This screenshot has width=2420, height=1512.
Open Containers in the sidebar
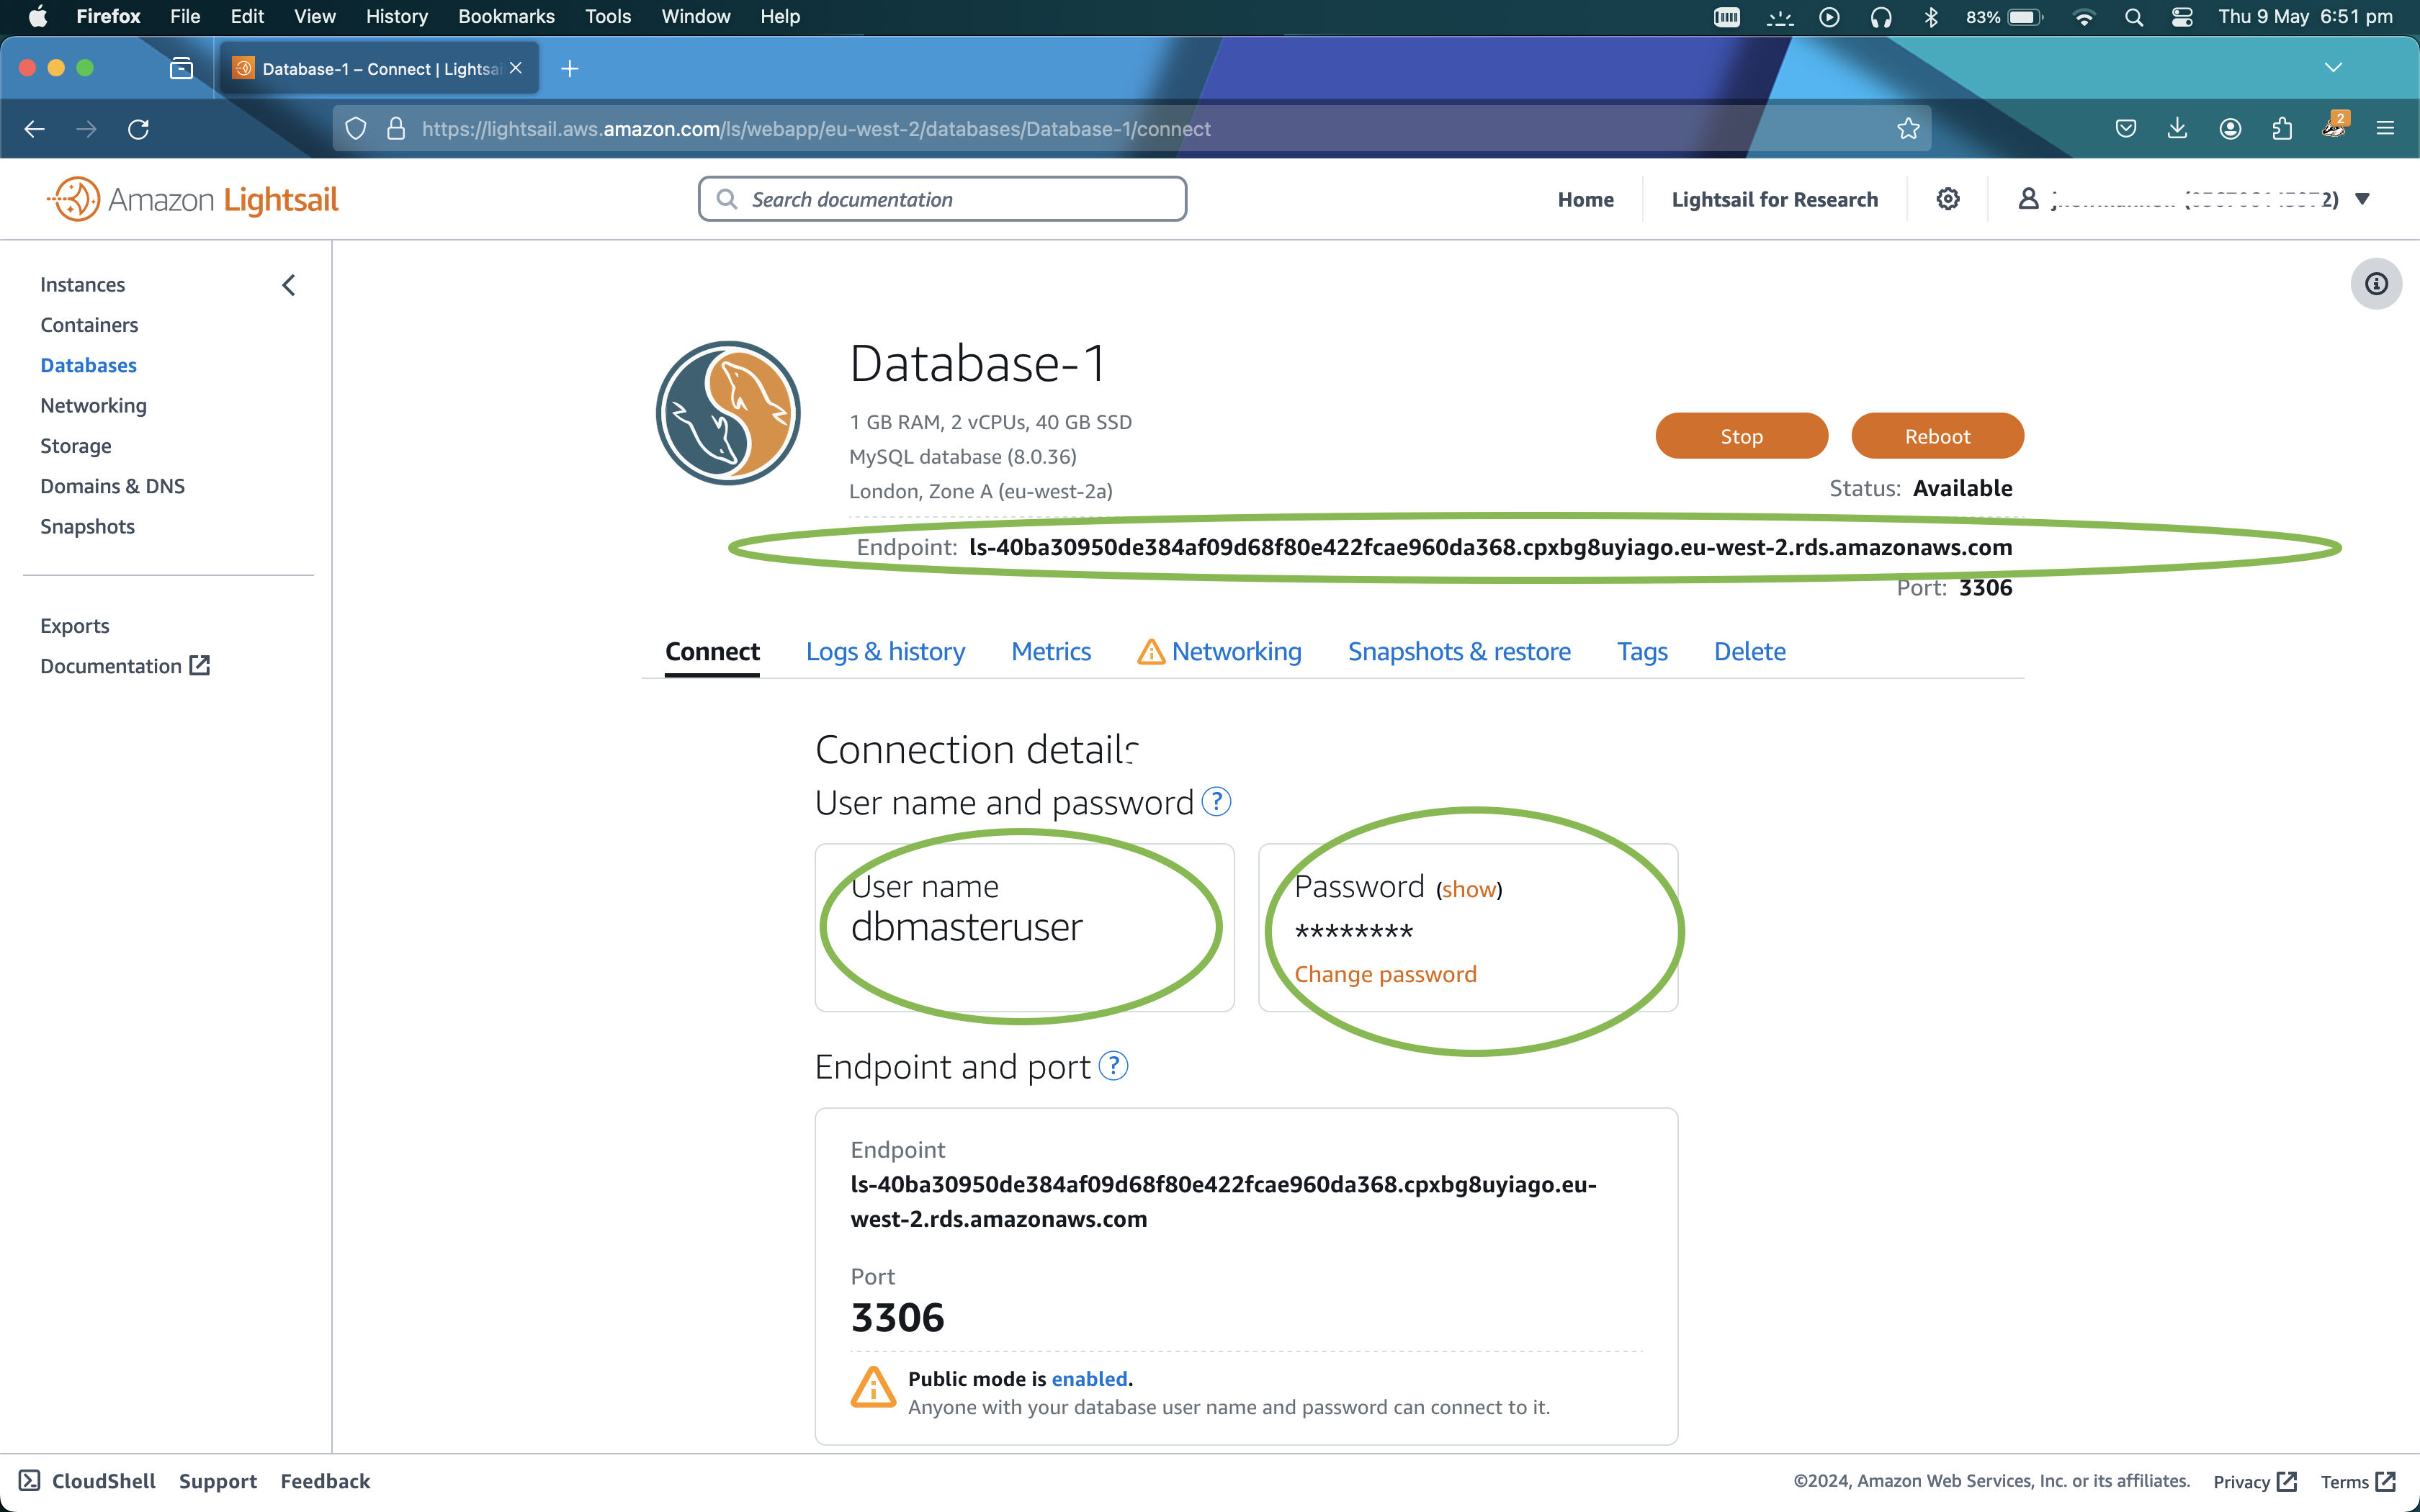click(x=89, y=325)
